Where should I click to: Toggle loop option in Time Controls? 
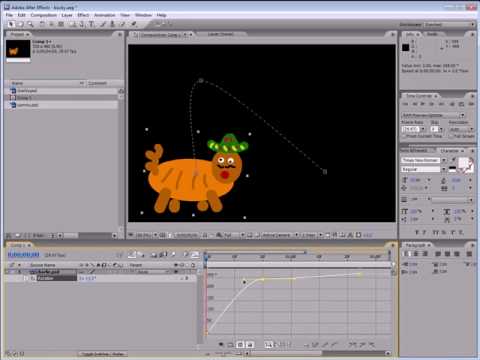point(461,104)
